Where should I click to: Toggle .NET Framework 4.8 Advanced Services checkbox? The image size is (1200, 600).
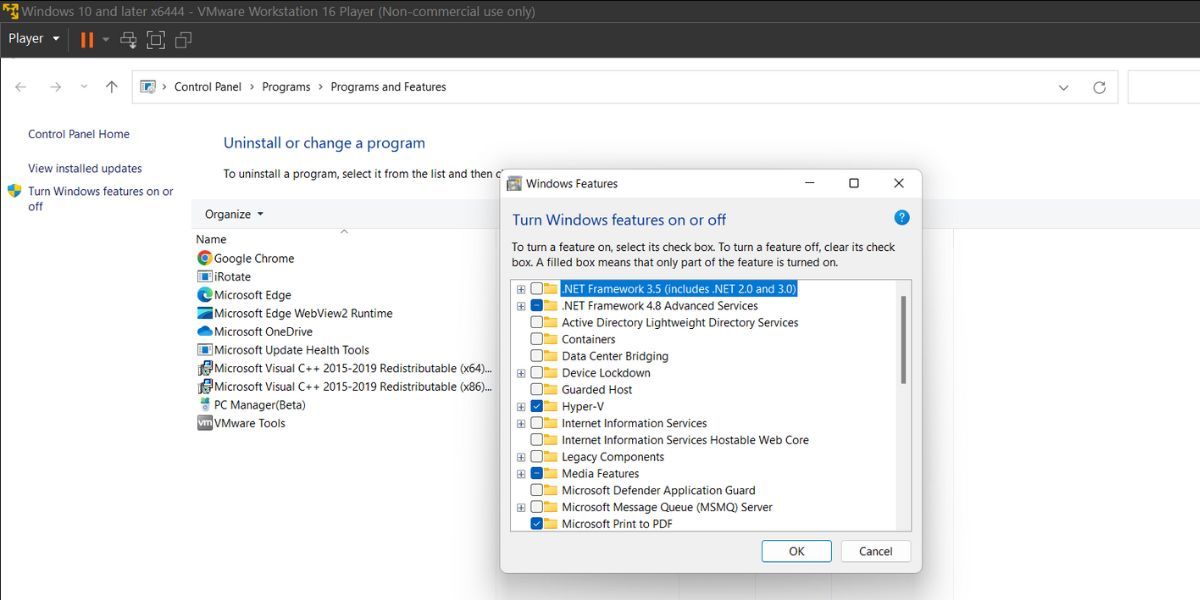pos(537,306)
